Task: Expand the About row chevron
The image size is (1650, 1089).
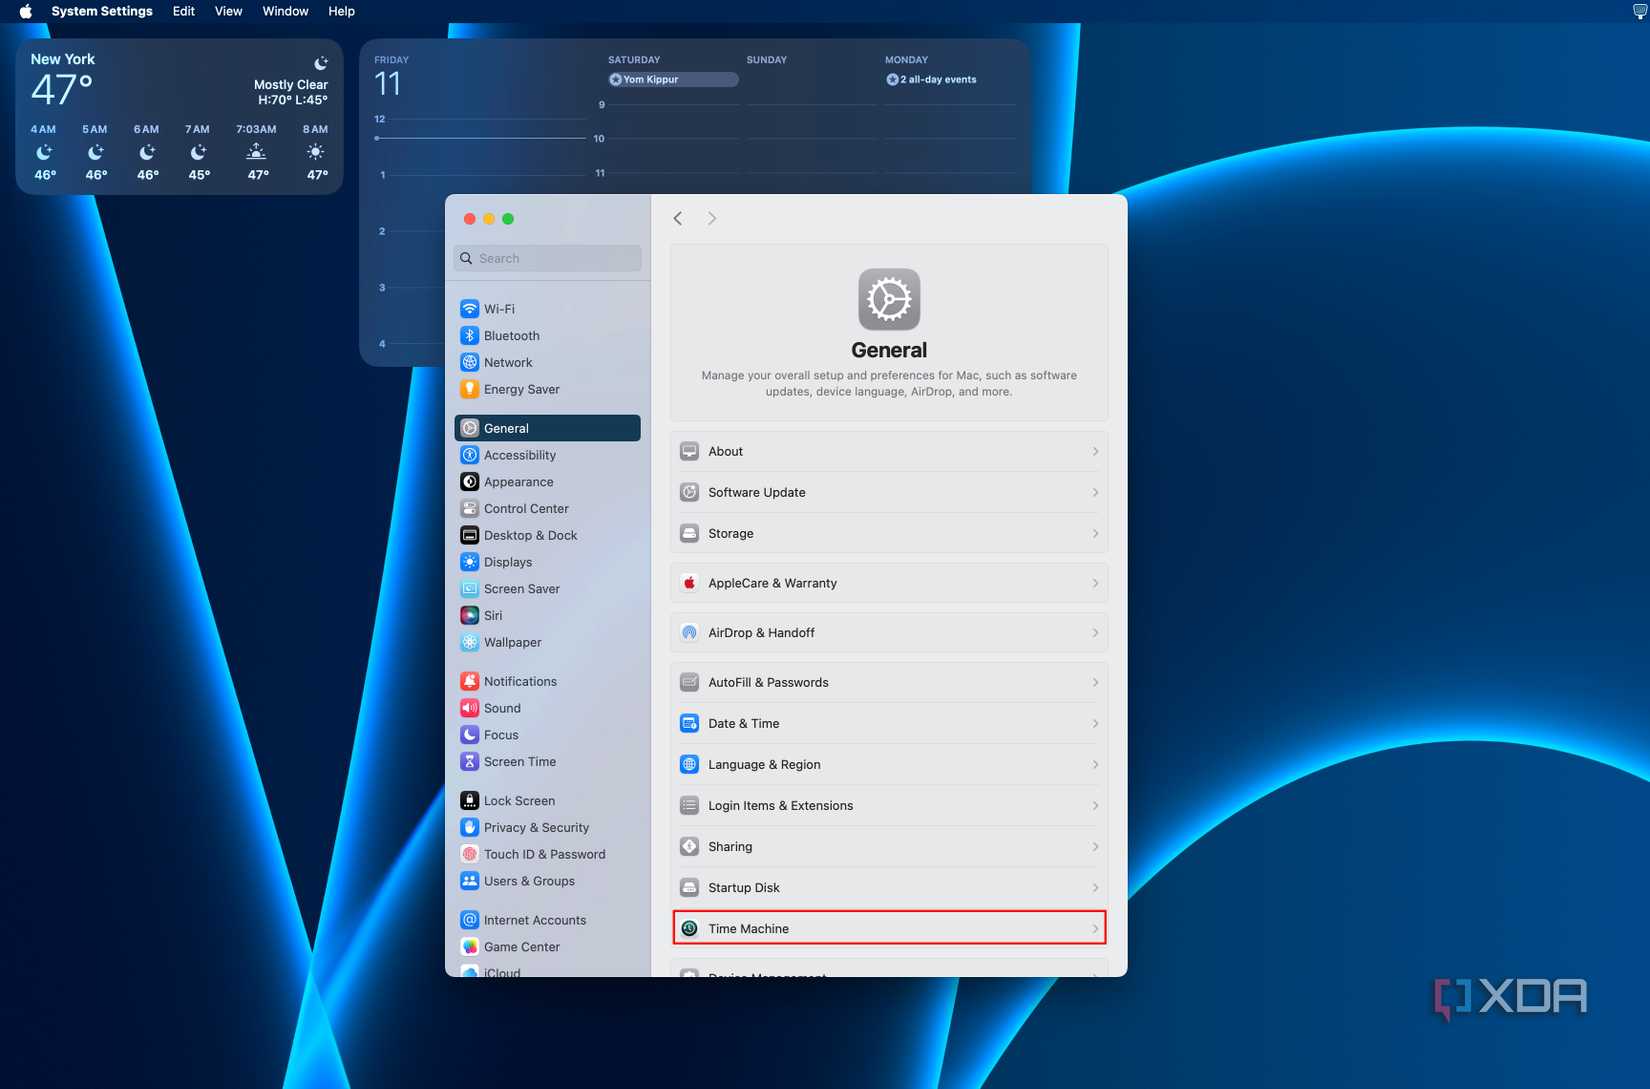Action: (x=1095, y=451)
